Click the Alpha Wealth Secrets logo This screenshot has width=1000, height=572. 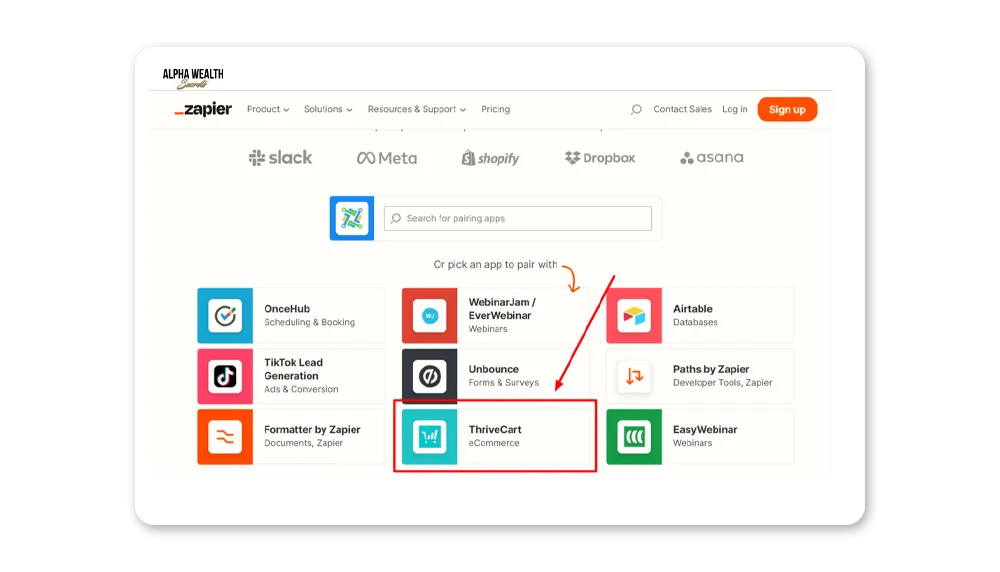(x=193, y=78)
